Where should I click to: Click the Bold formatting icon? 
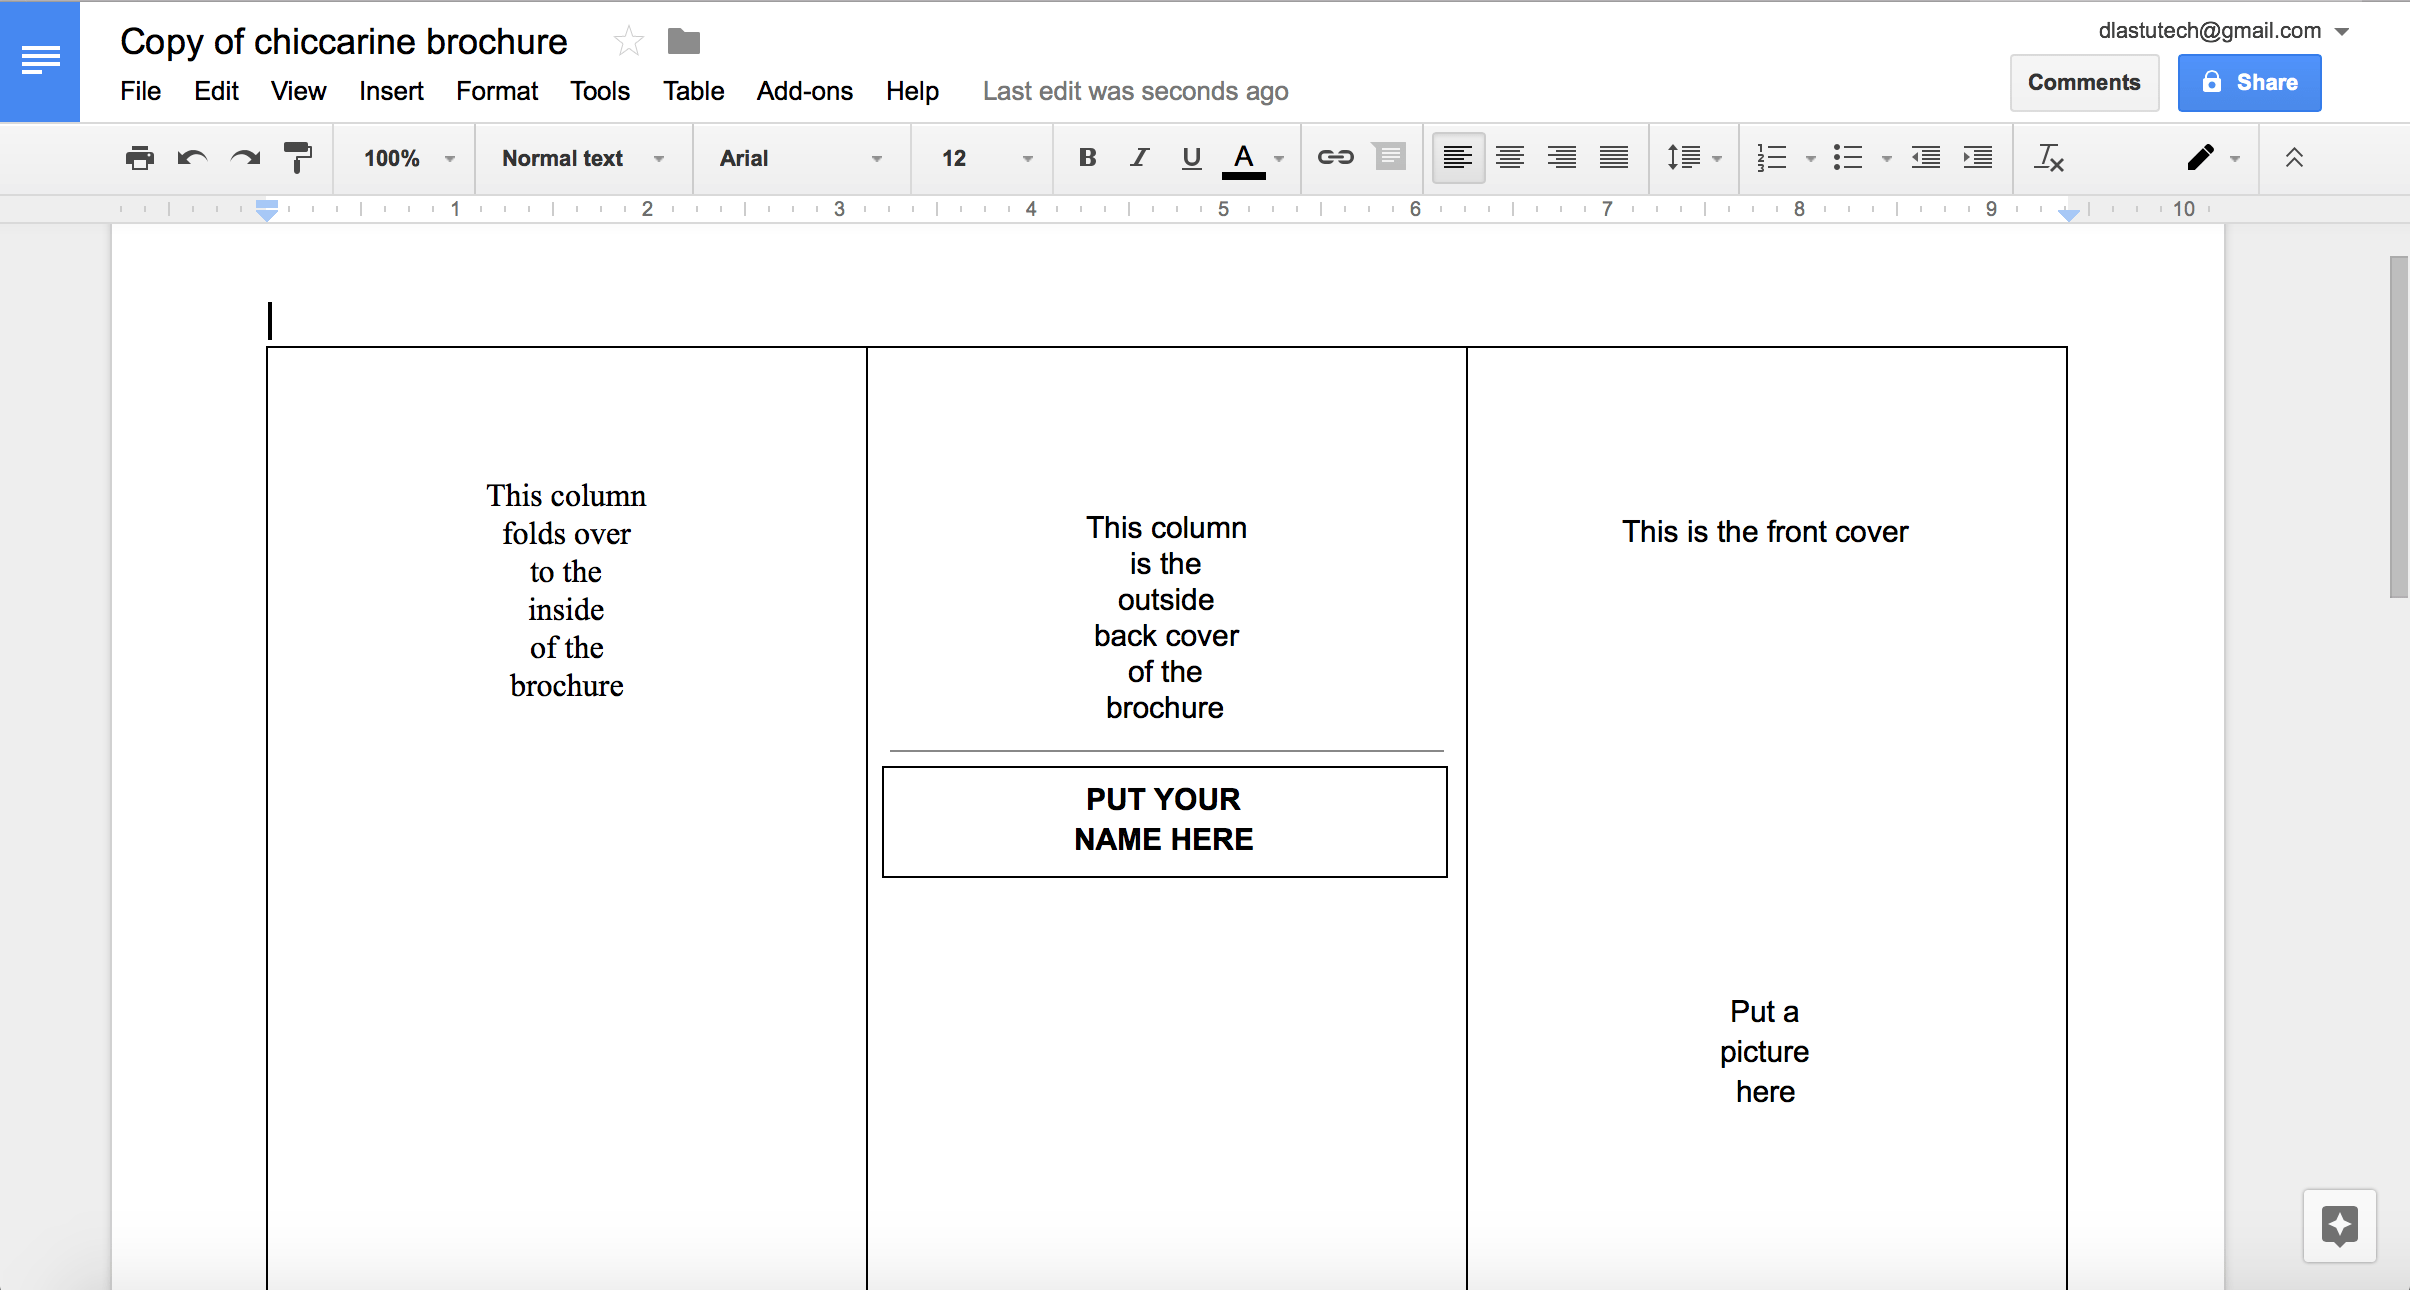tap(1085, 158)
